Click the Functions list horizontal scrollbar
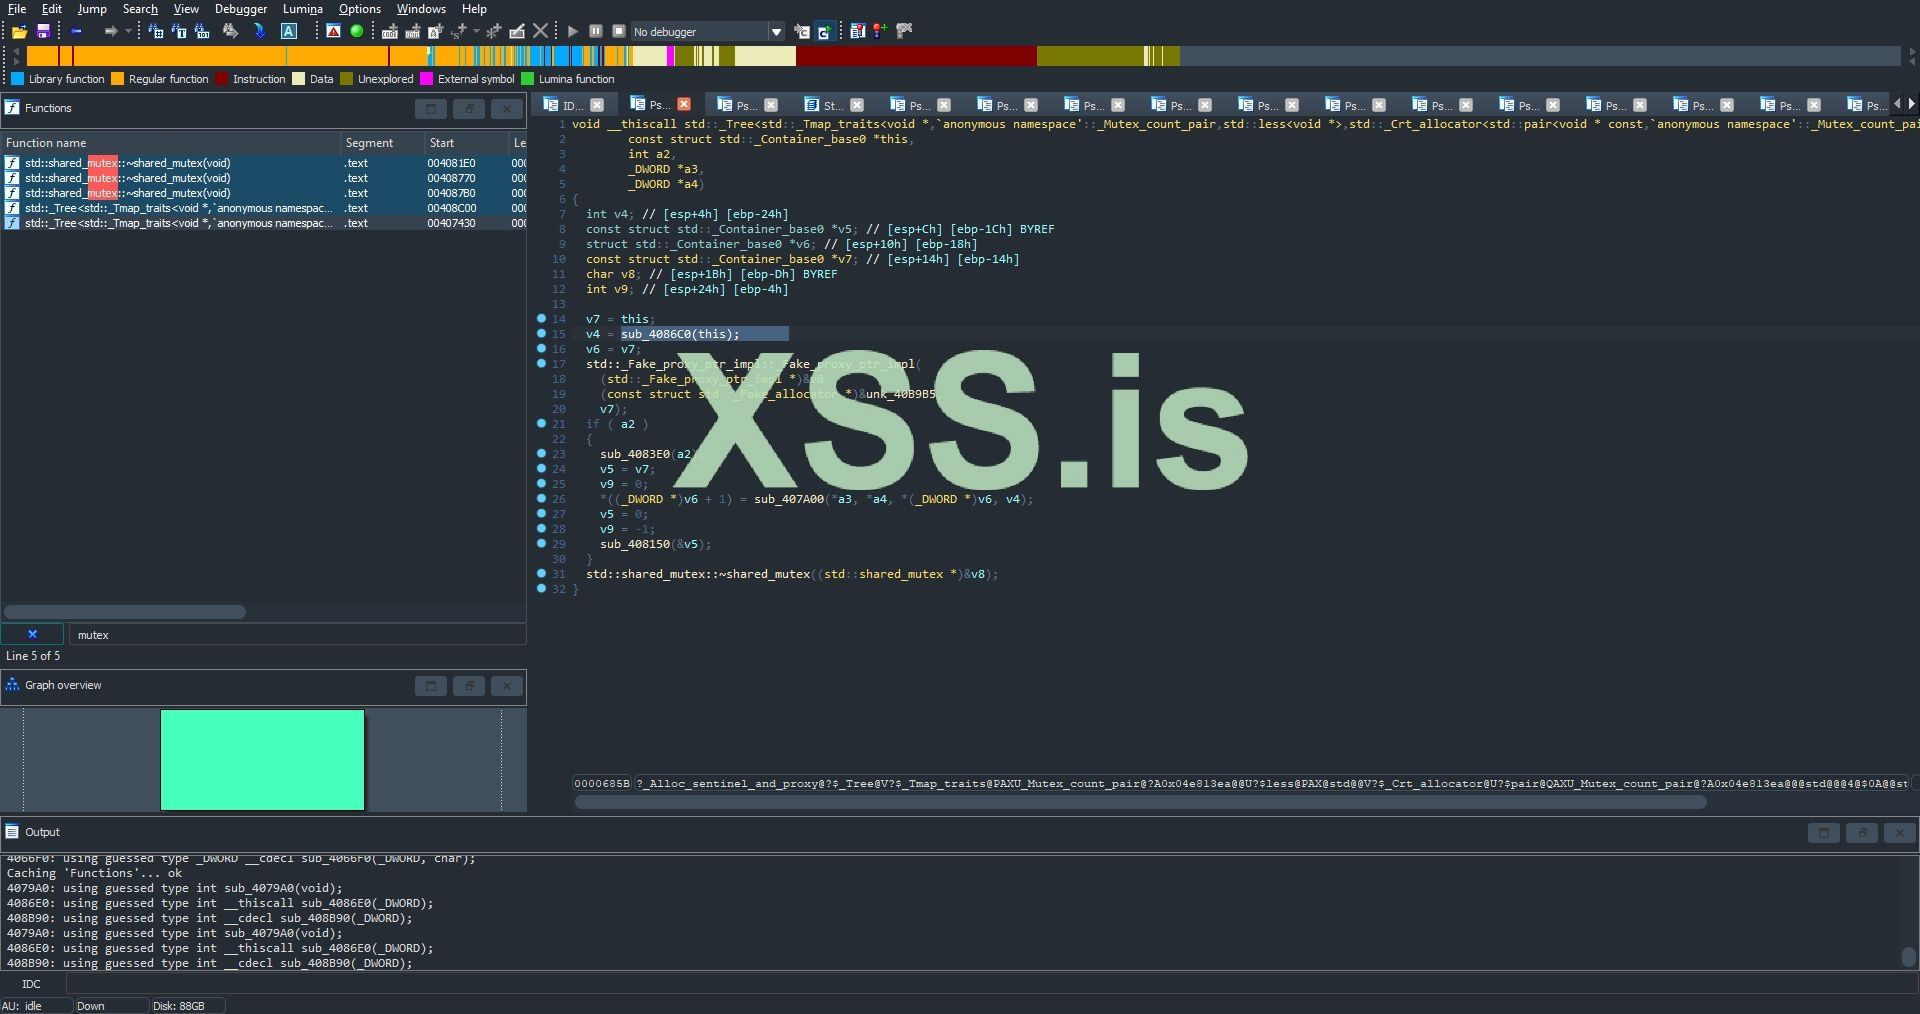The image size is (1920, 1014). coord(125,611)
